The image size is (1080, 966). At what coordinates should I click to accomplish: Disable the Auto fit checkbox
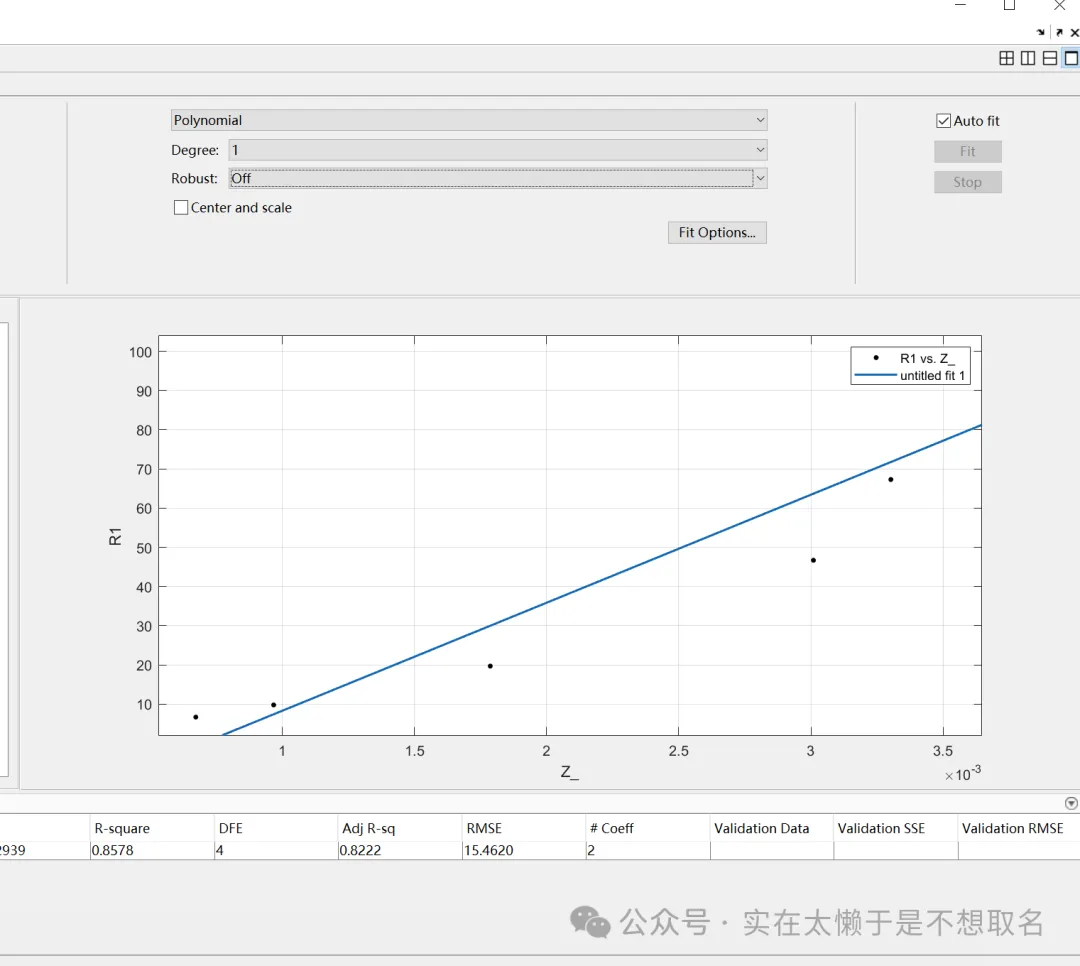[x=943, y=121]
